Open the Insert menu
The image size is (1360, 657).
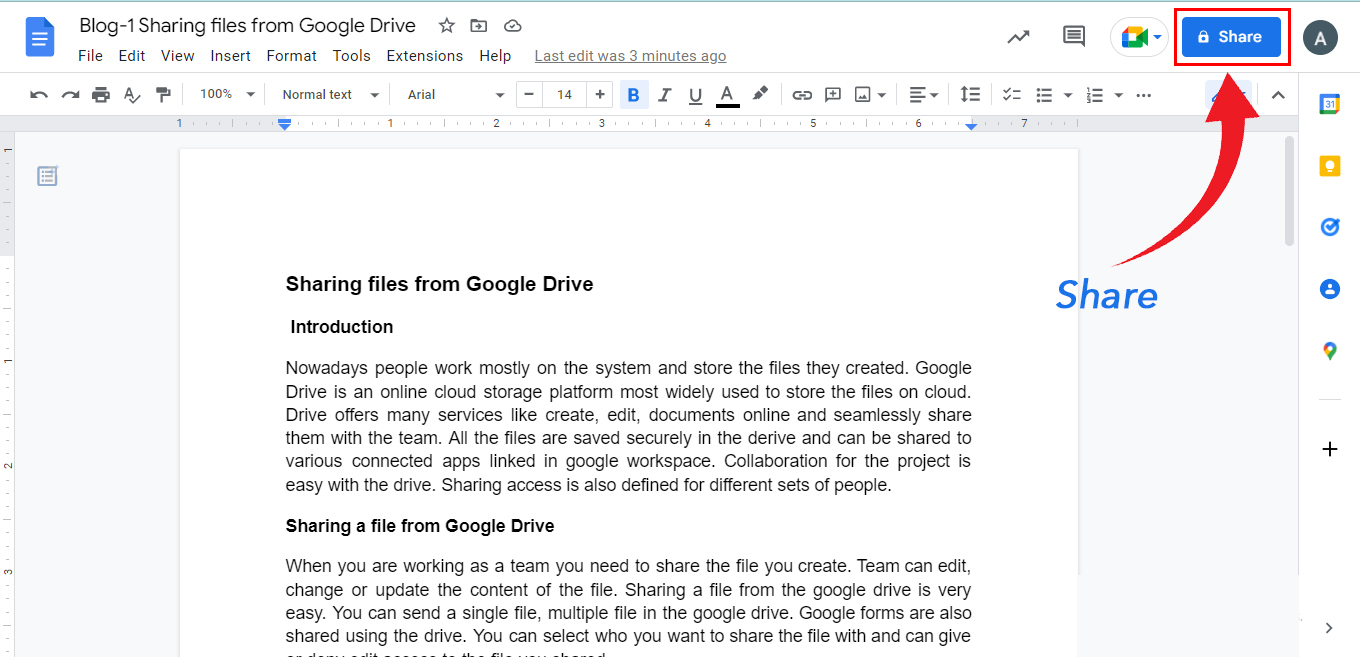[231, 56]
